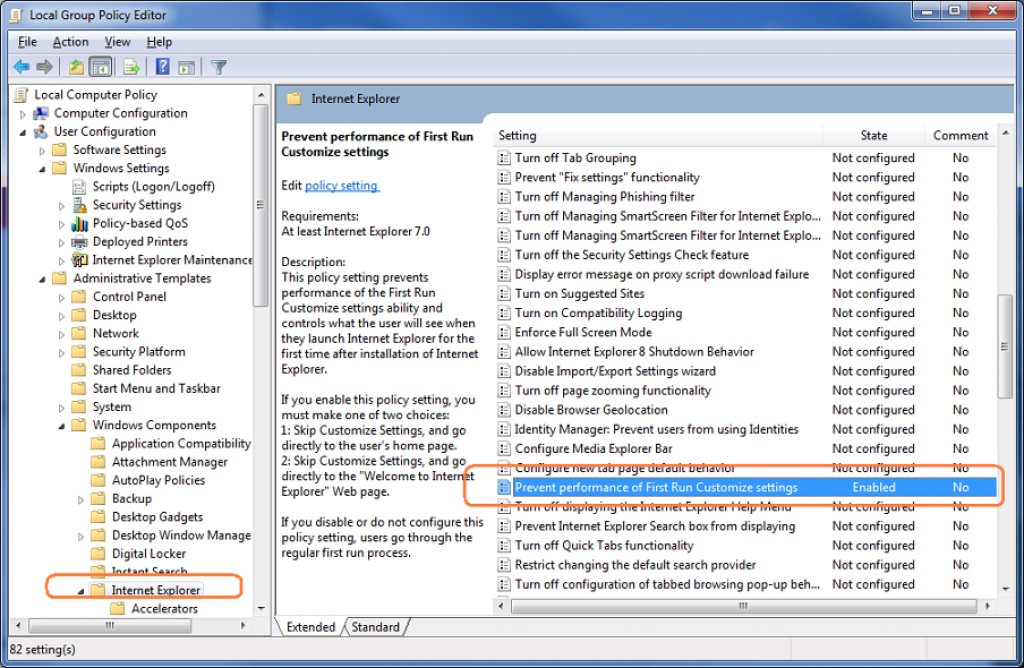Click the tree pane vertical scrollbar thumb
Image resolution: width=1024 pixels, height=668 pixels.
260,204
